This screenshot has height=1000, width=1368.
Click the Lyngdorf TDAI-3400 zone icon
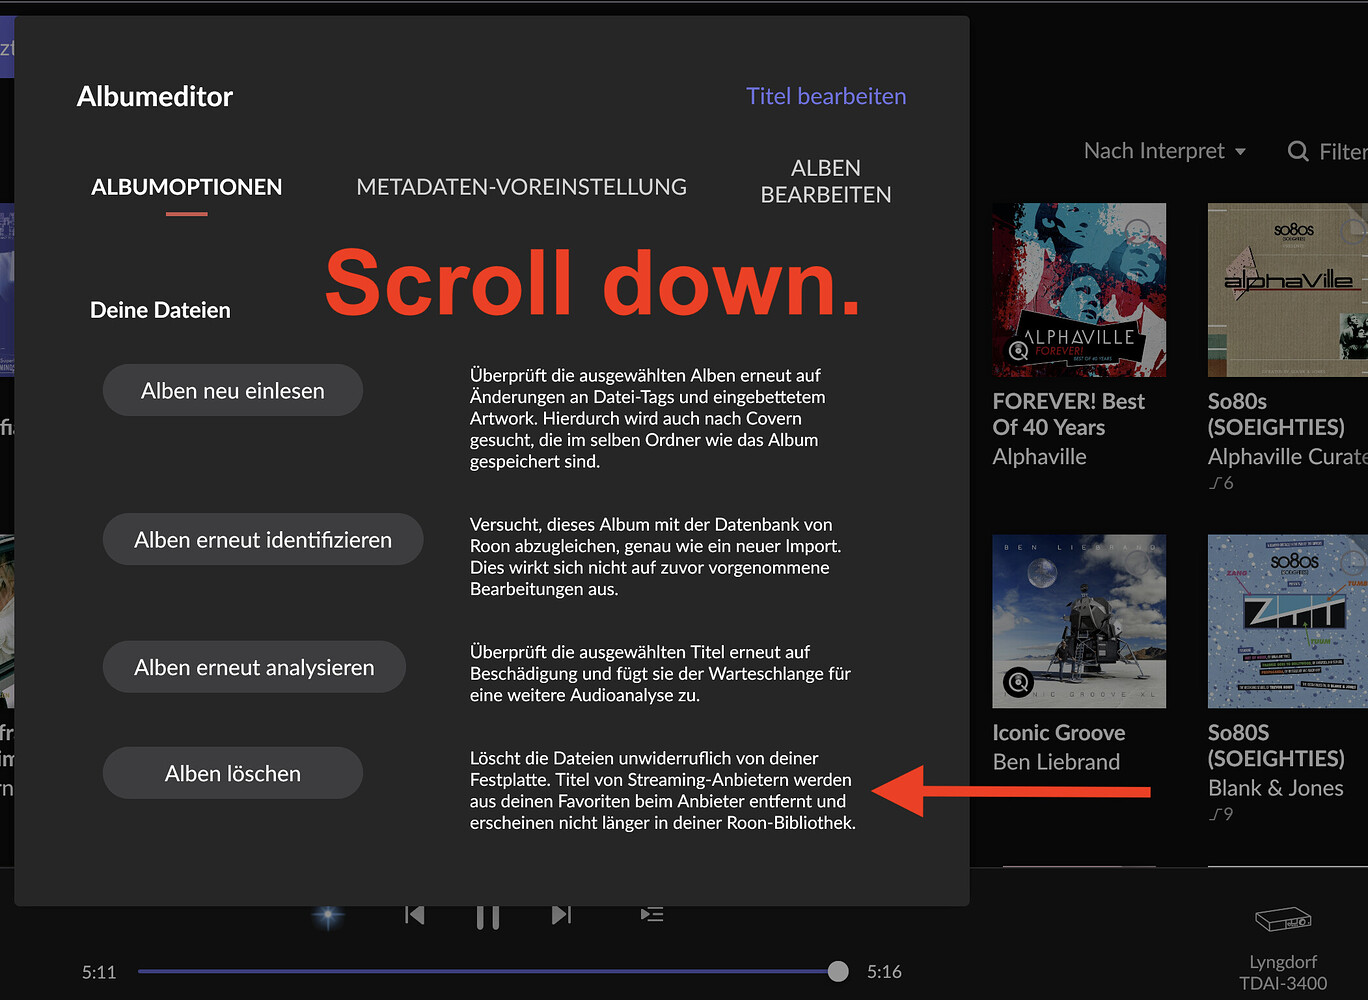pos(1283,919)
